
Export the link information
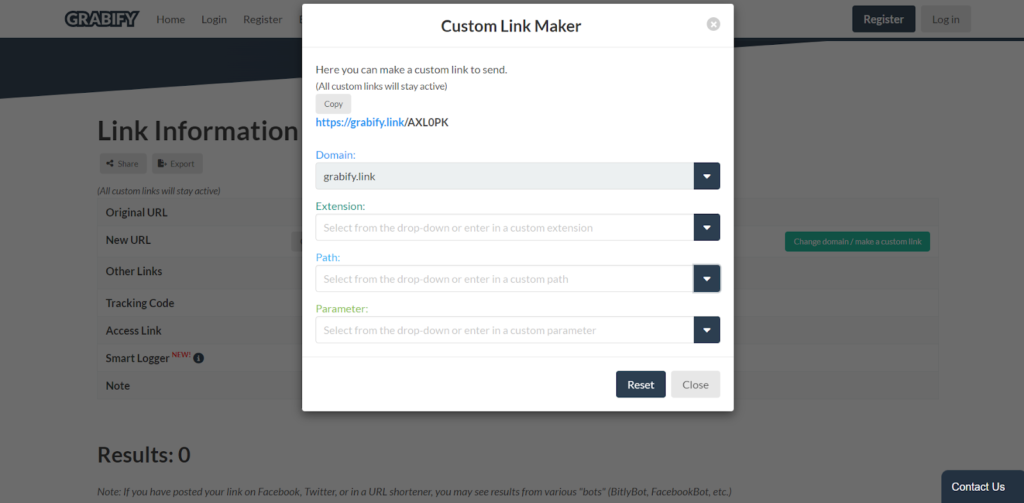(x=177, y=164)
